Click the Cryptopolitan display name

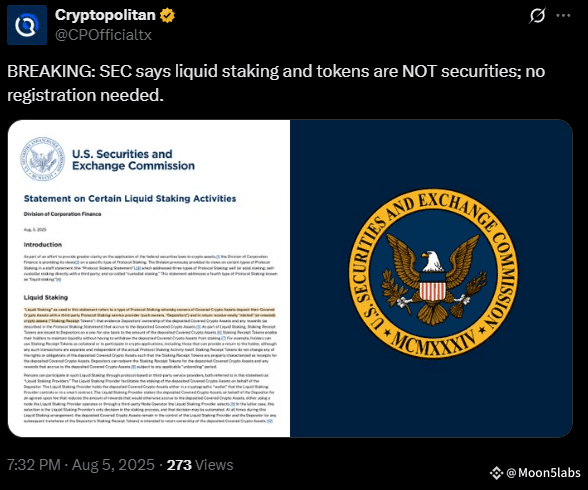105,15
